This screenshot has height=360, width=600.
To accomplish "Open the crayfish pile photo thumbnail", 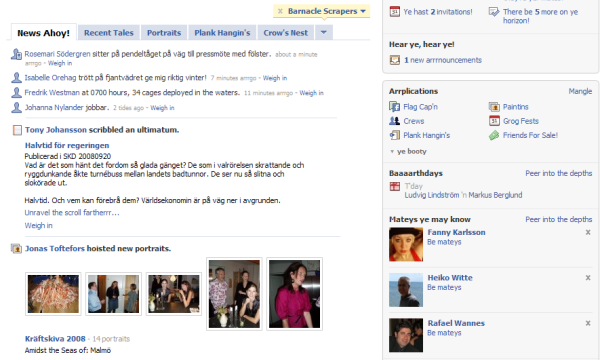I will click(x=53, y=294).
